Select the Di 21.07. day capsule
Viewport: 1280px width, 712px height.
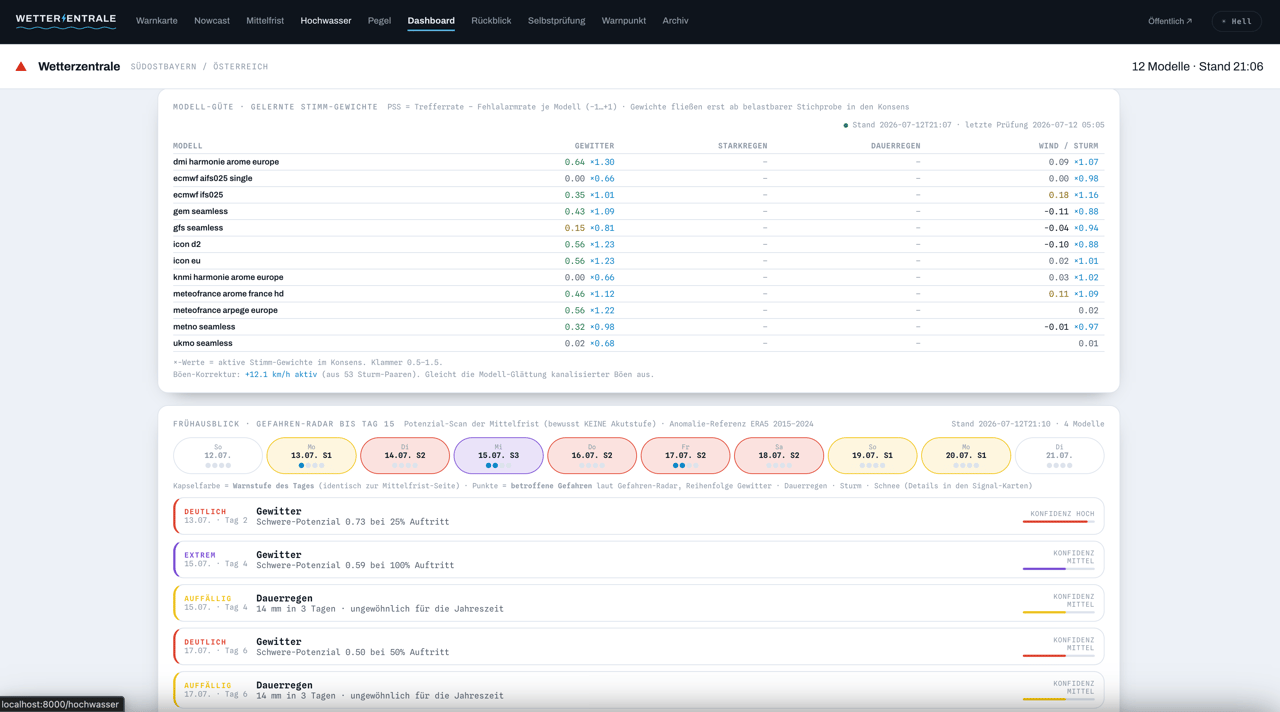coord(1059,455)
